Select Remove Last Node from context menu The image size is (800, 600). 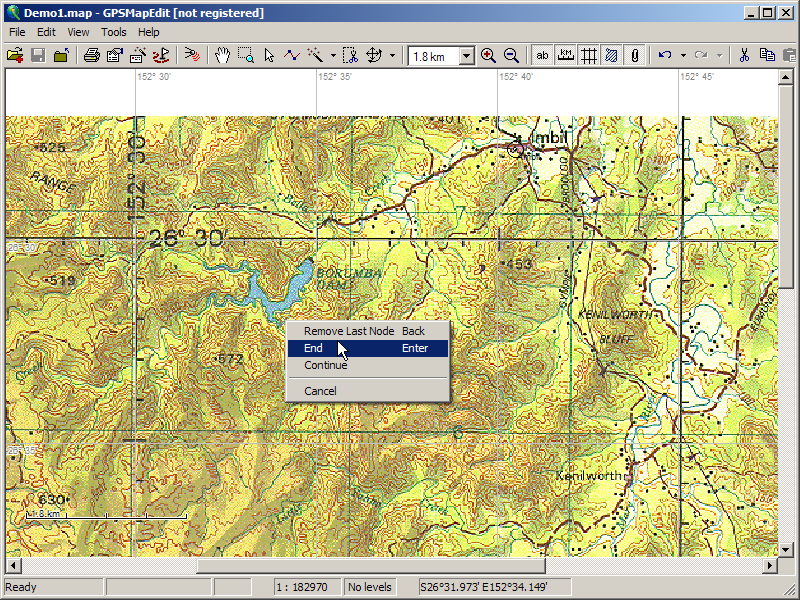pos(348,331)
